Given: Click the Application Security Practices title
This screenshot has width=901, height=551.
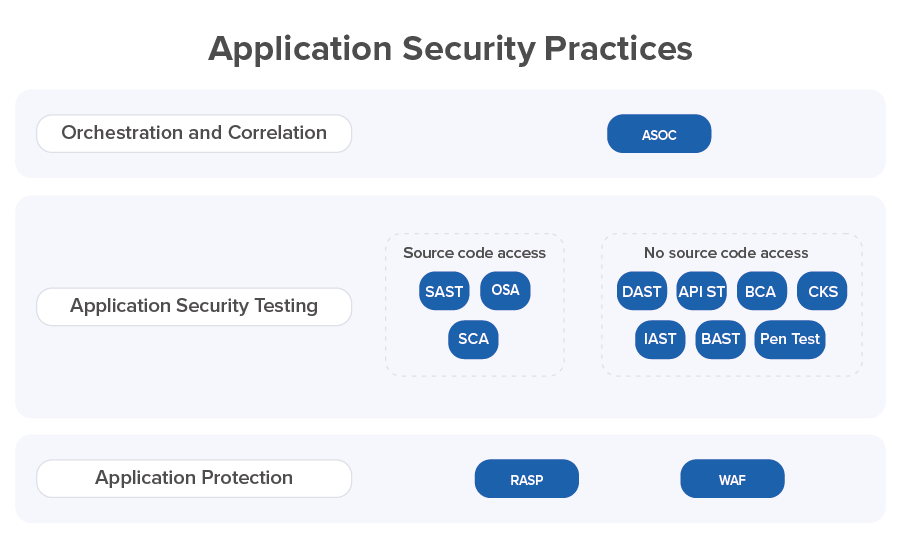Looking at the screenshot, I should (x=450, y=49).
